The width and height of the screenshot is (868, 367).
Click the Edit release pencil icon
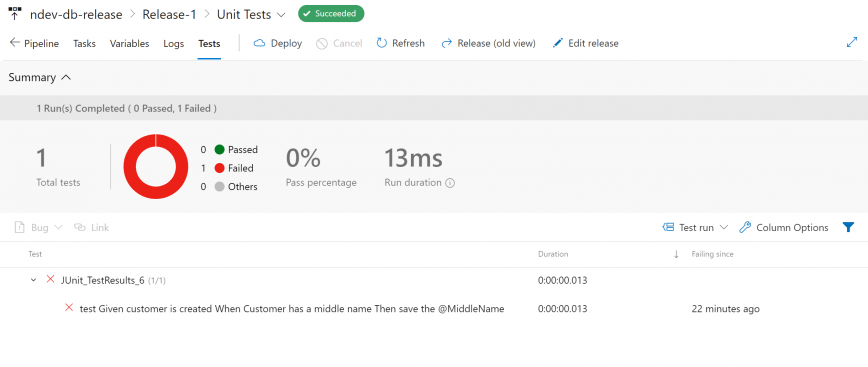click(x=557, y=43)
